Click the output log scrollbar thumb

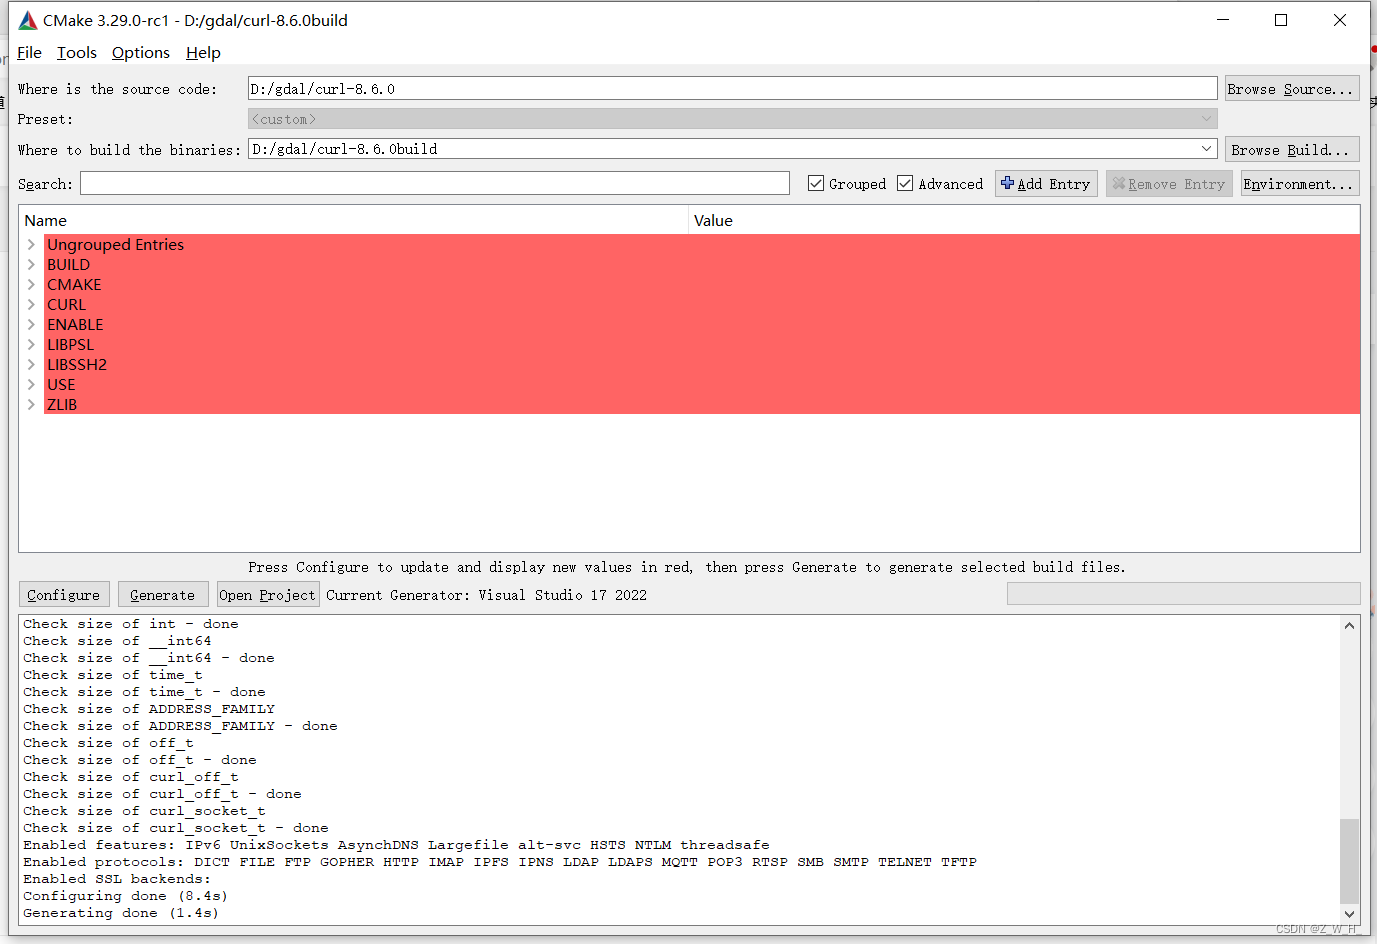[1349, 861]
